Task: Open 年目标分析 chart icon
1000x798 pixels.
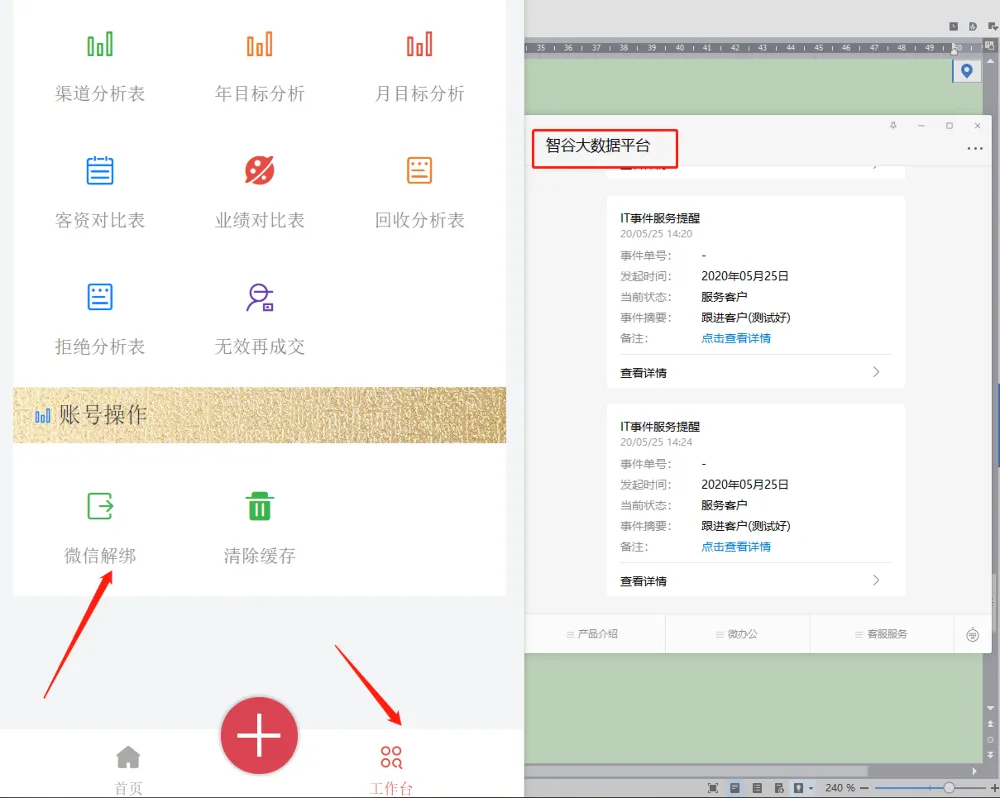Action: tap(260, 44)
